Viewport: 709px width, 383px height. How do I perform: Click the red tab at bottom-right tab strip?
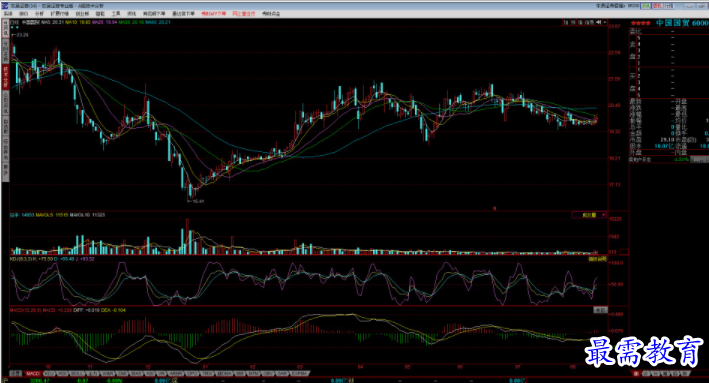pos(636,374)
